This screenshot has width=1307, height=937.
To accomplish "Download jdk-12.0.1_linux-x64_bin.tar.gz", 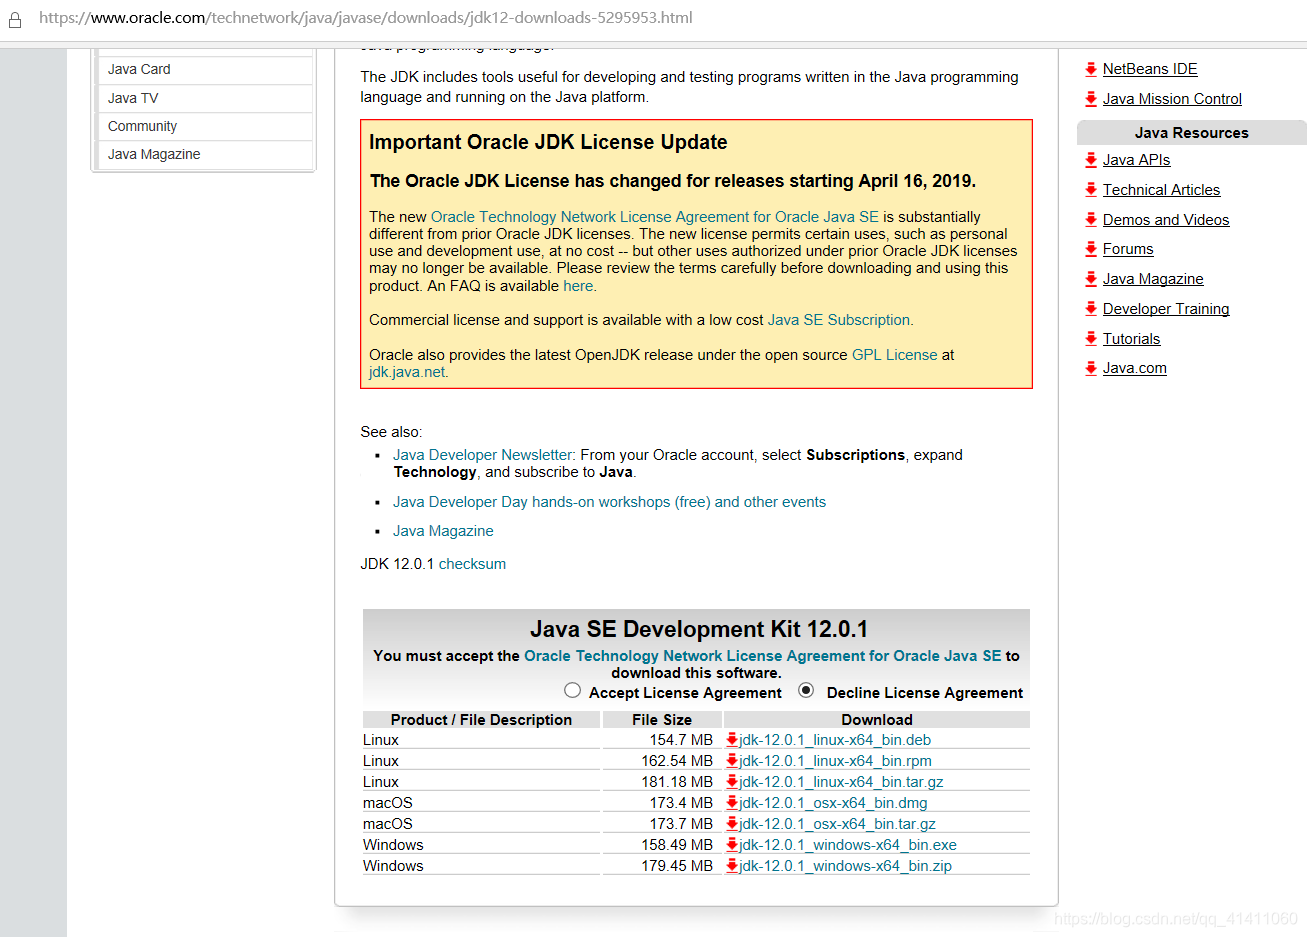I will tap(841, 782).
